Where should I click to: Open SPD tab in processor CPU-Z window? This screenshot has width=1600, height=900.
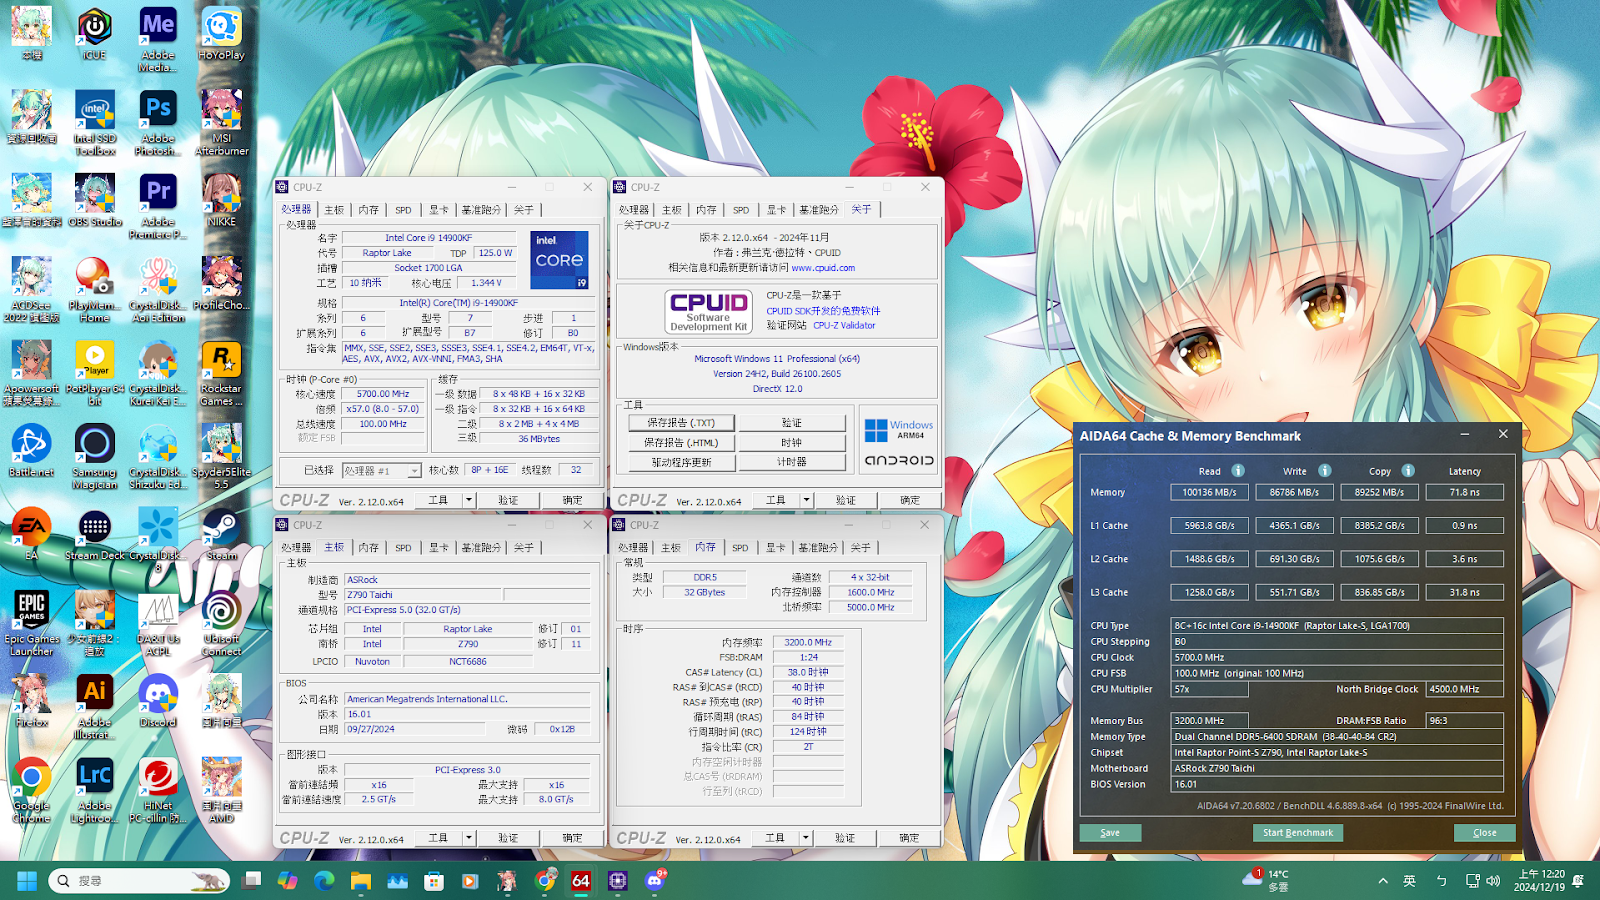coord(403,210)
